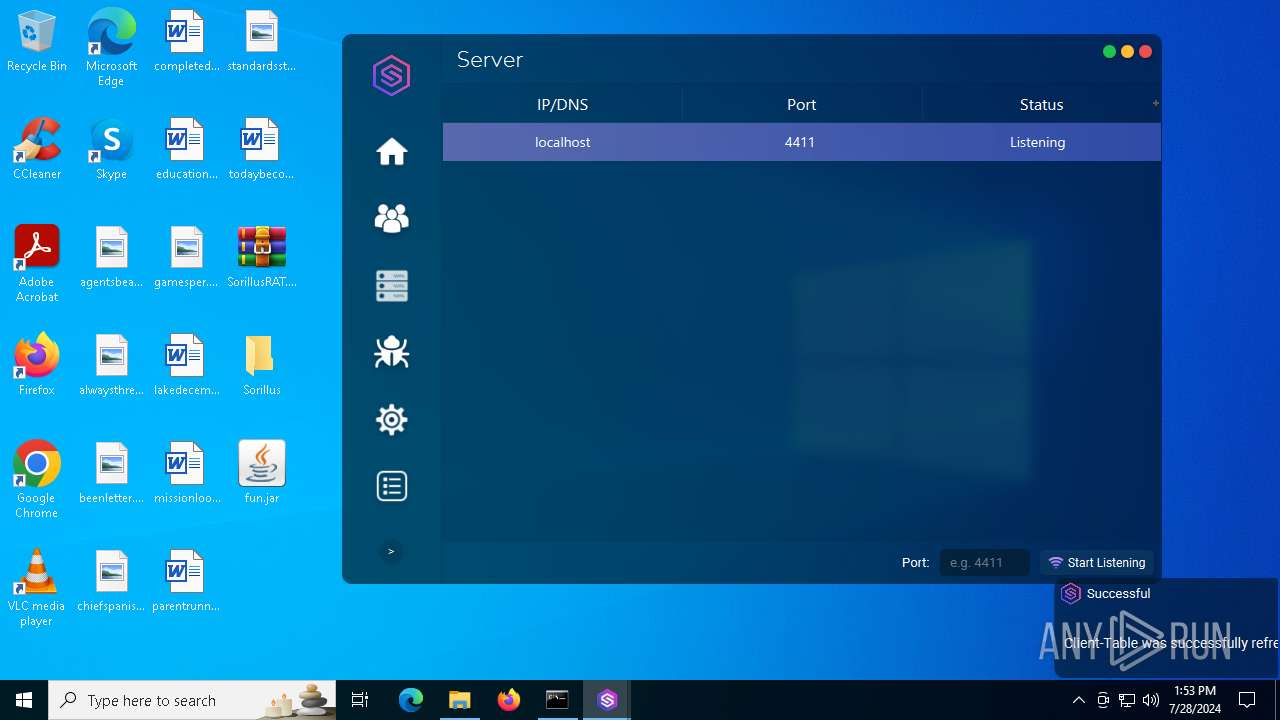Select the lakedecem Word document icon
The height and width of the screenshot is (720, 1280).
[x=186, y=365]
